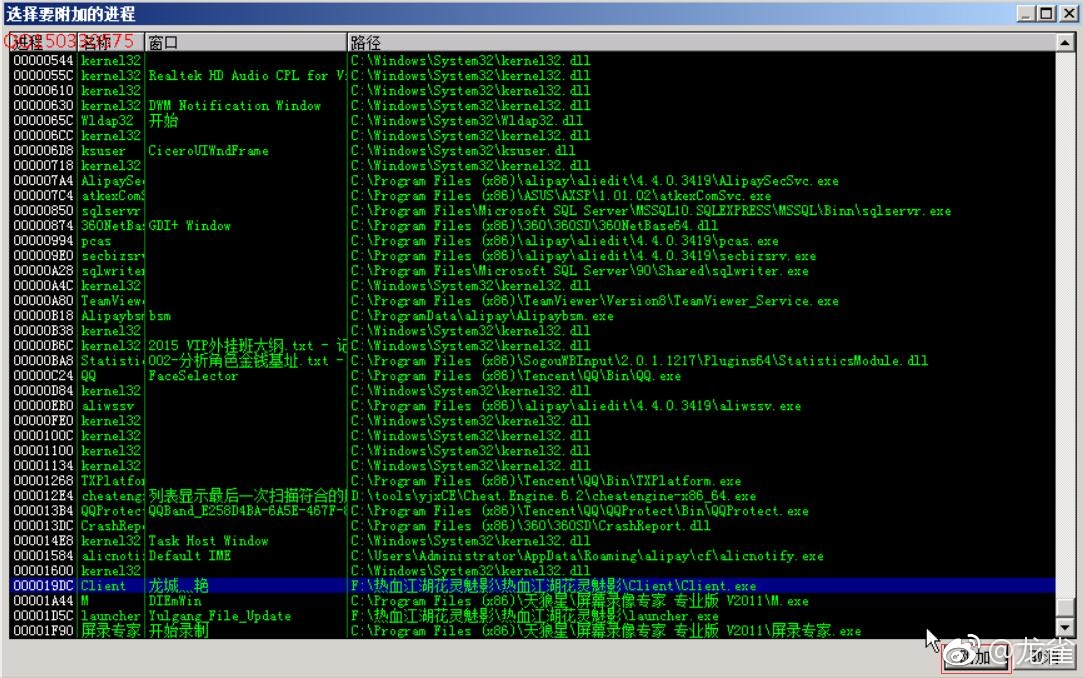Sort list by the 窗口 column header
The image size is (1084, 678).
pyautogui.click(x=245, y=42)
